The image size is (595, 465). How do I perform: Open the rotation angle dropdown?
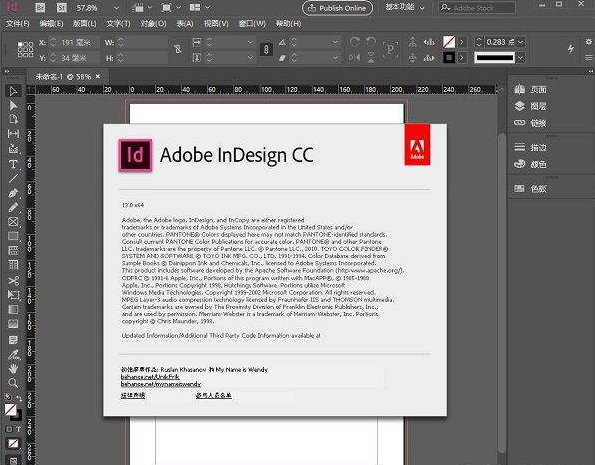[335, 42]
